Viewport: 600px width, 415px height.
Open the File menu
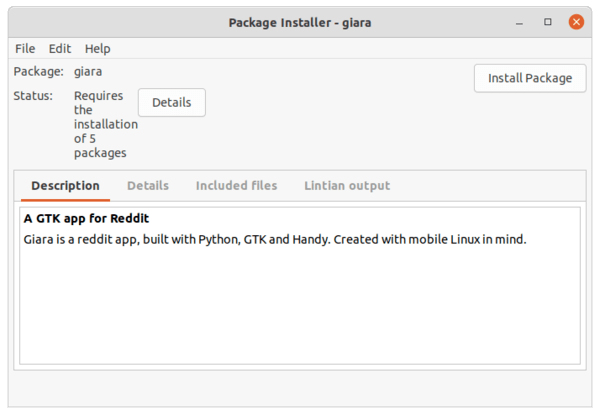(25, 49)
